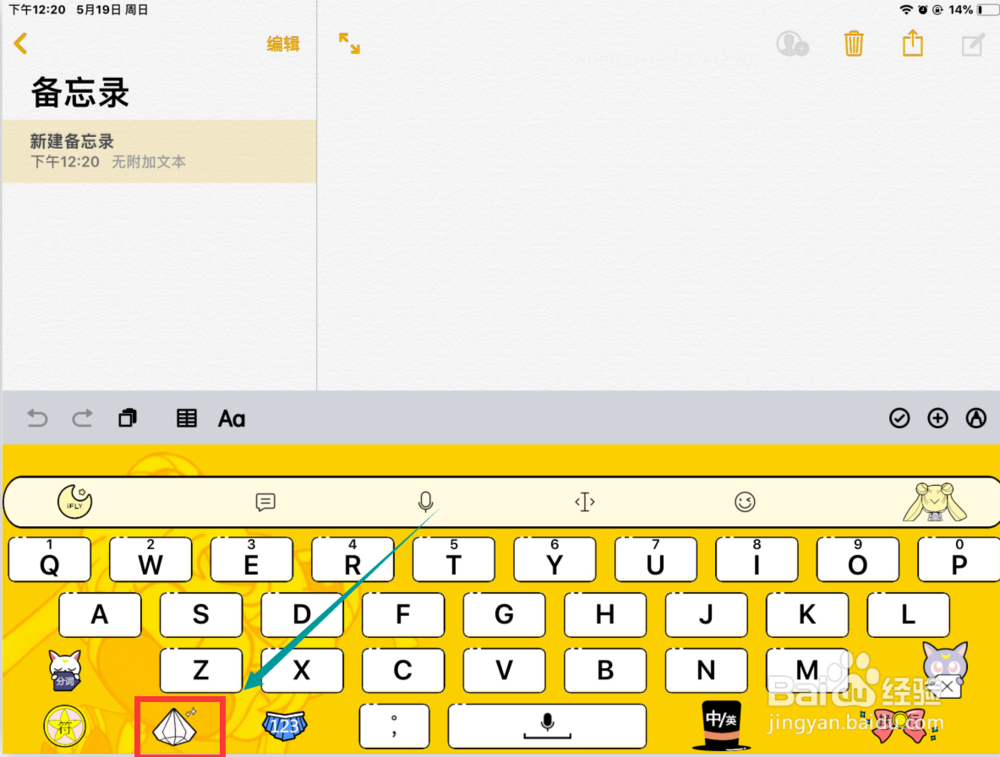The width and height of the screenshot is (1000, 757).
Task: Open the 符 symbol keyboard
Action: [64, 726]
